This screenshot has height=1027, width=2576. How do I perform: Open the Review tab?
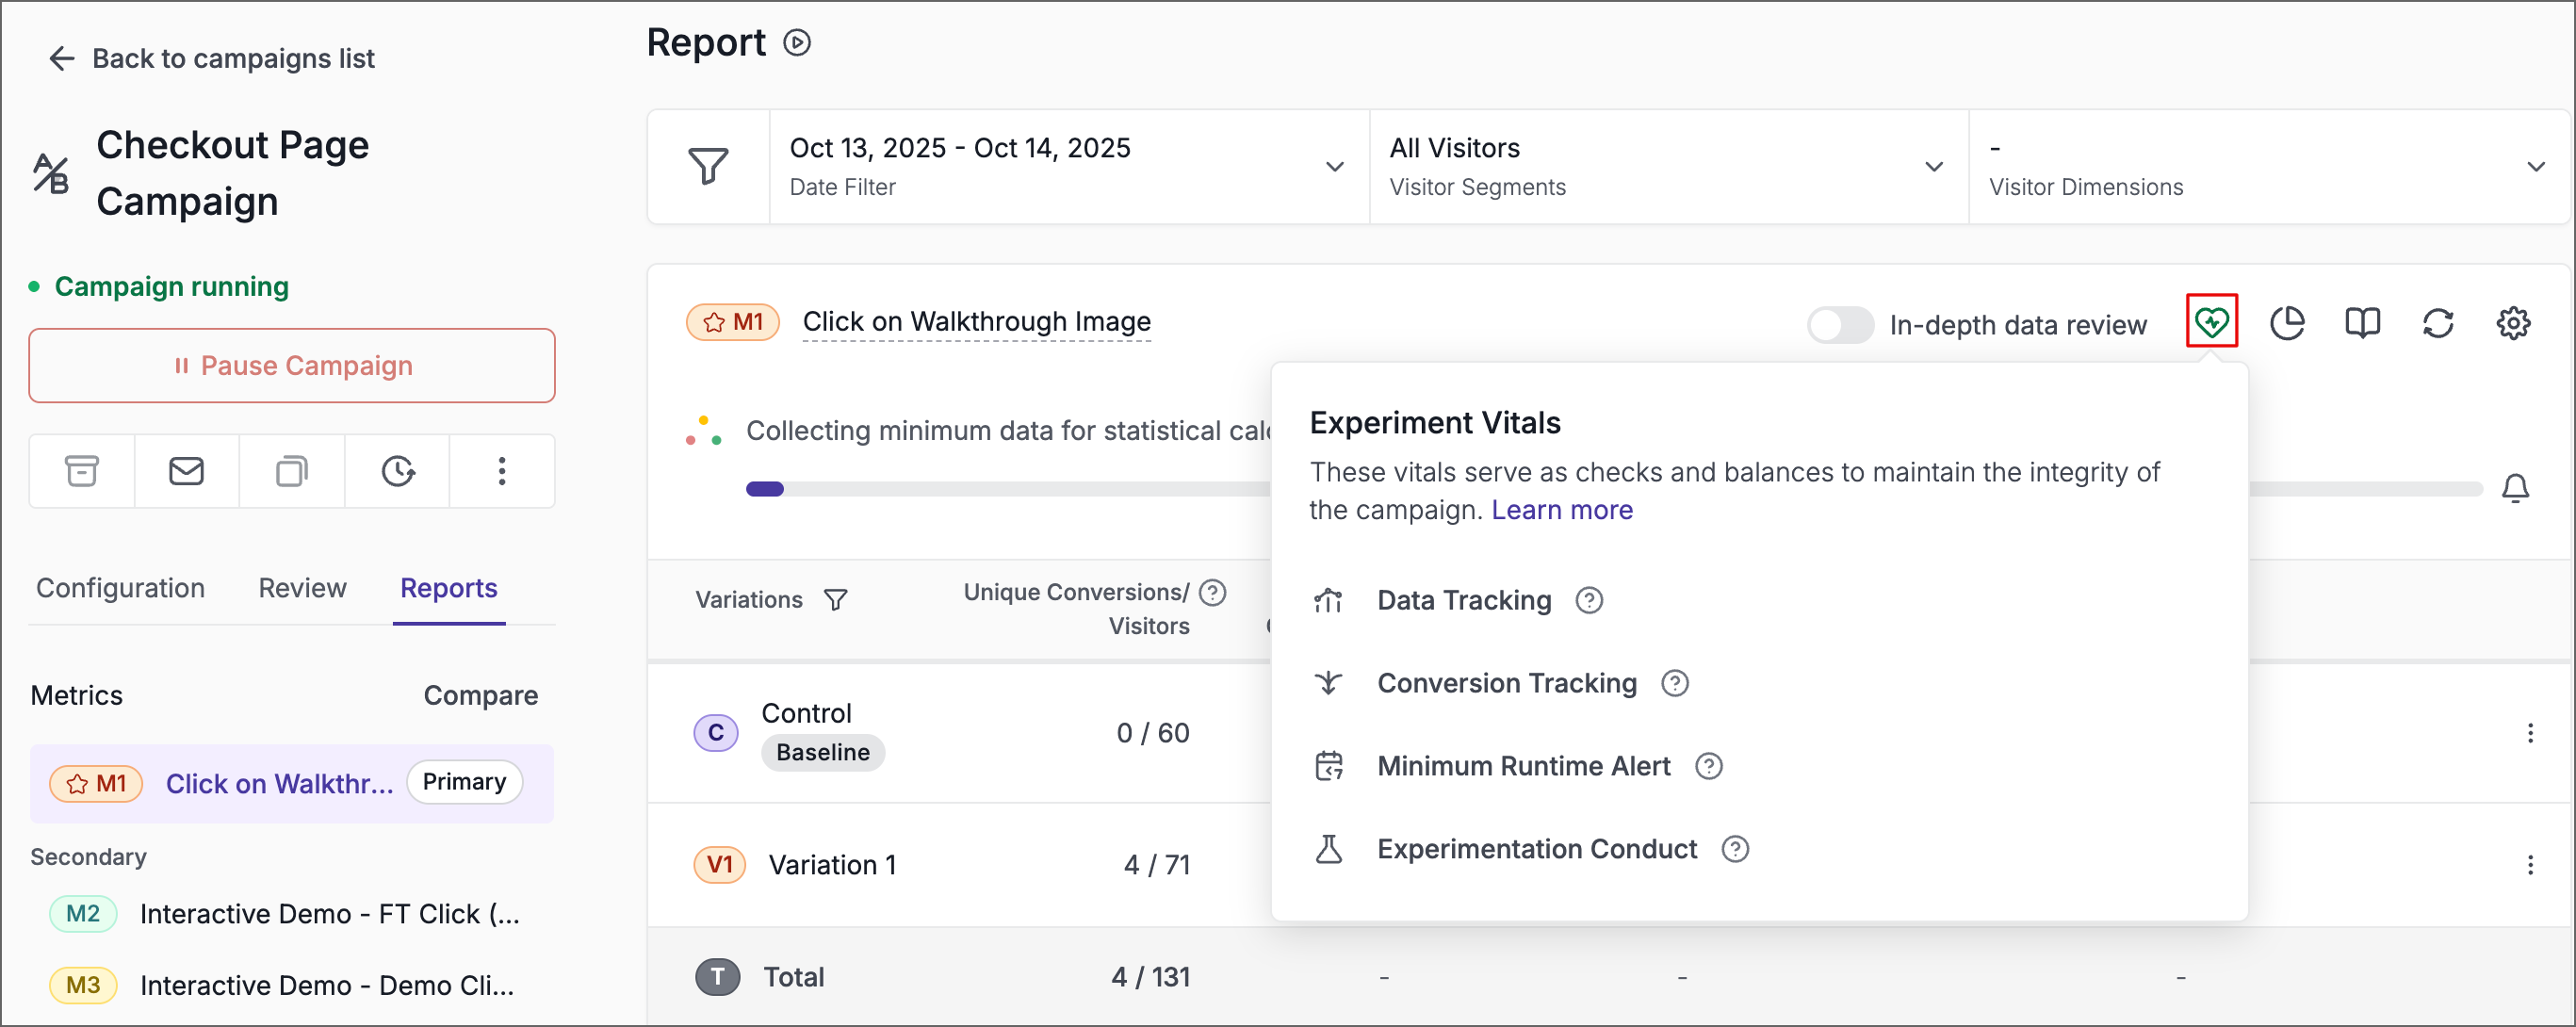click(302, 587)
